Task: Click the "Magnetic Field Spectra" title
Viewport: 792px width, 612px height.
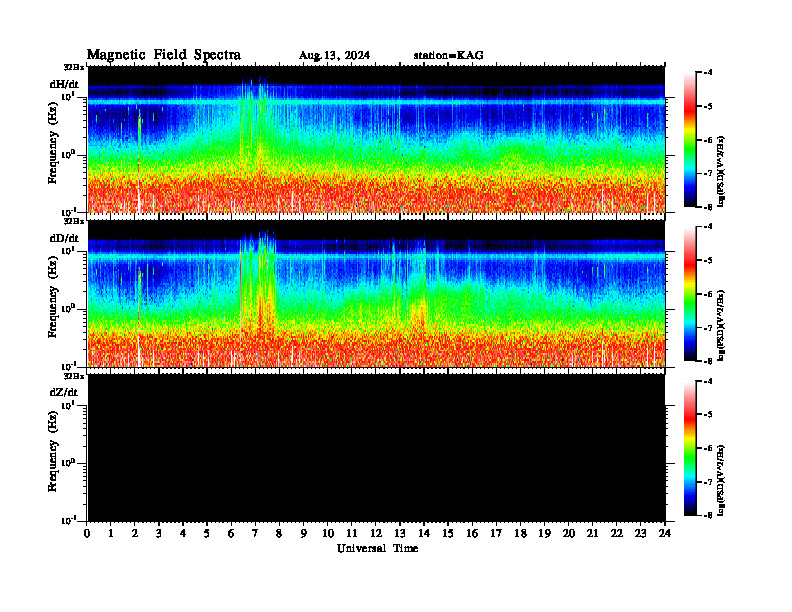Action: point(164,55)
